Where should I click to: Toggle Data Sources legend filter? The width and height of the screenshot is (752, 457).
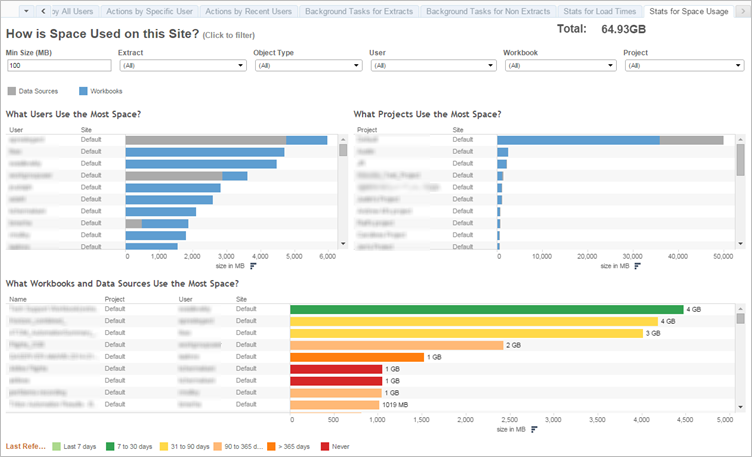(33, 91)
